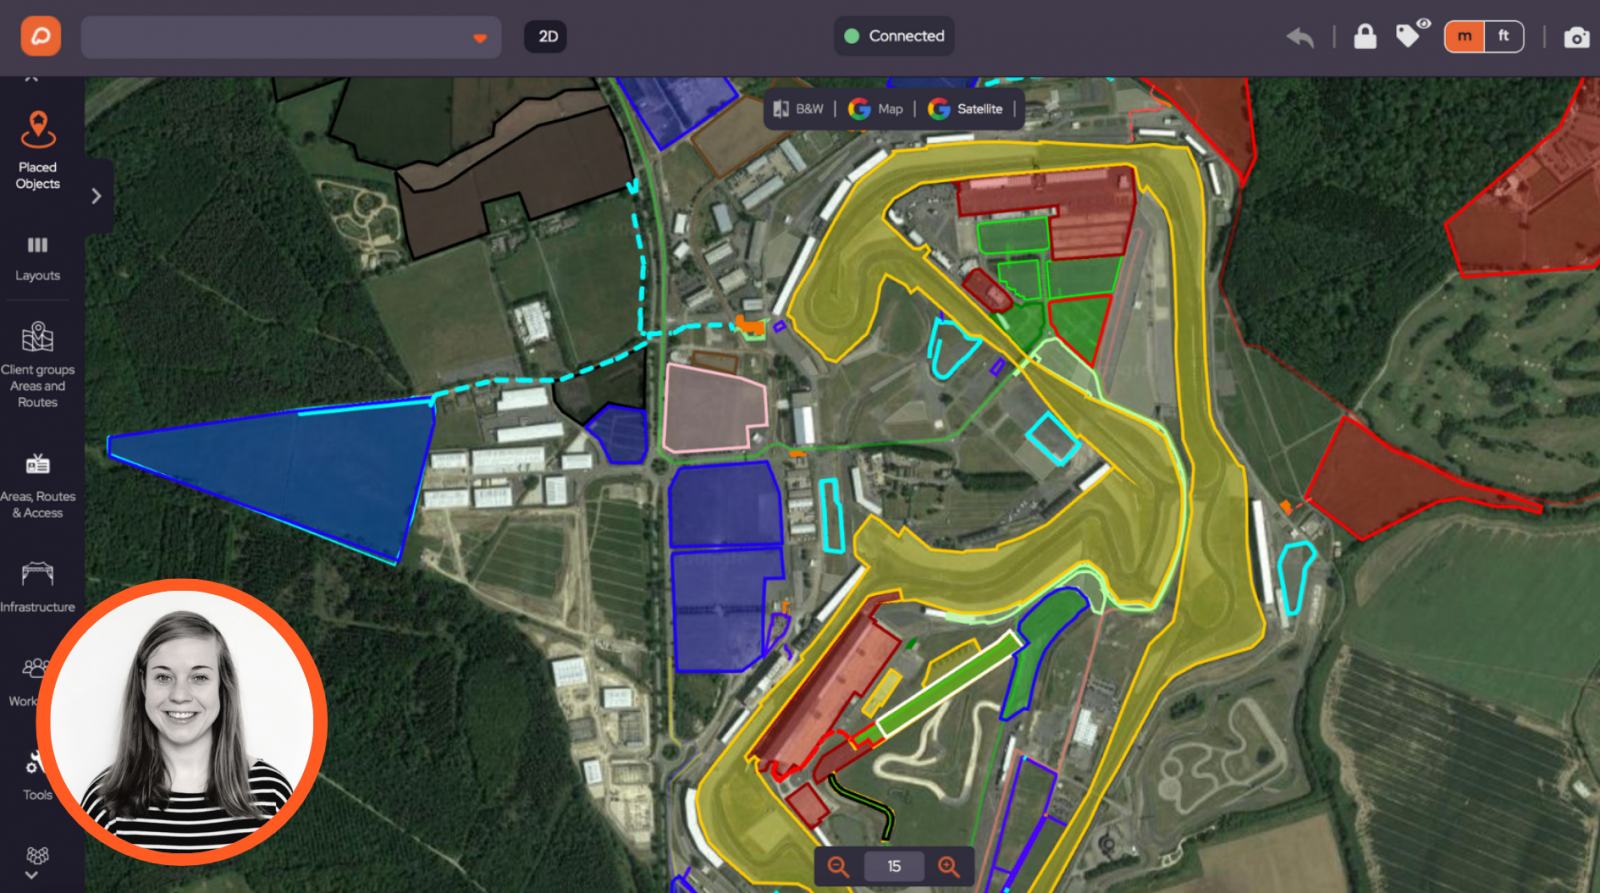Click the padlock lock icon
The height and width of the screenshot is (893, 1600).
1364,36
